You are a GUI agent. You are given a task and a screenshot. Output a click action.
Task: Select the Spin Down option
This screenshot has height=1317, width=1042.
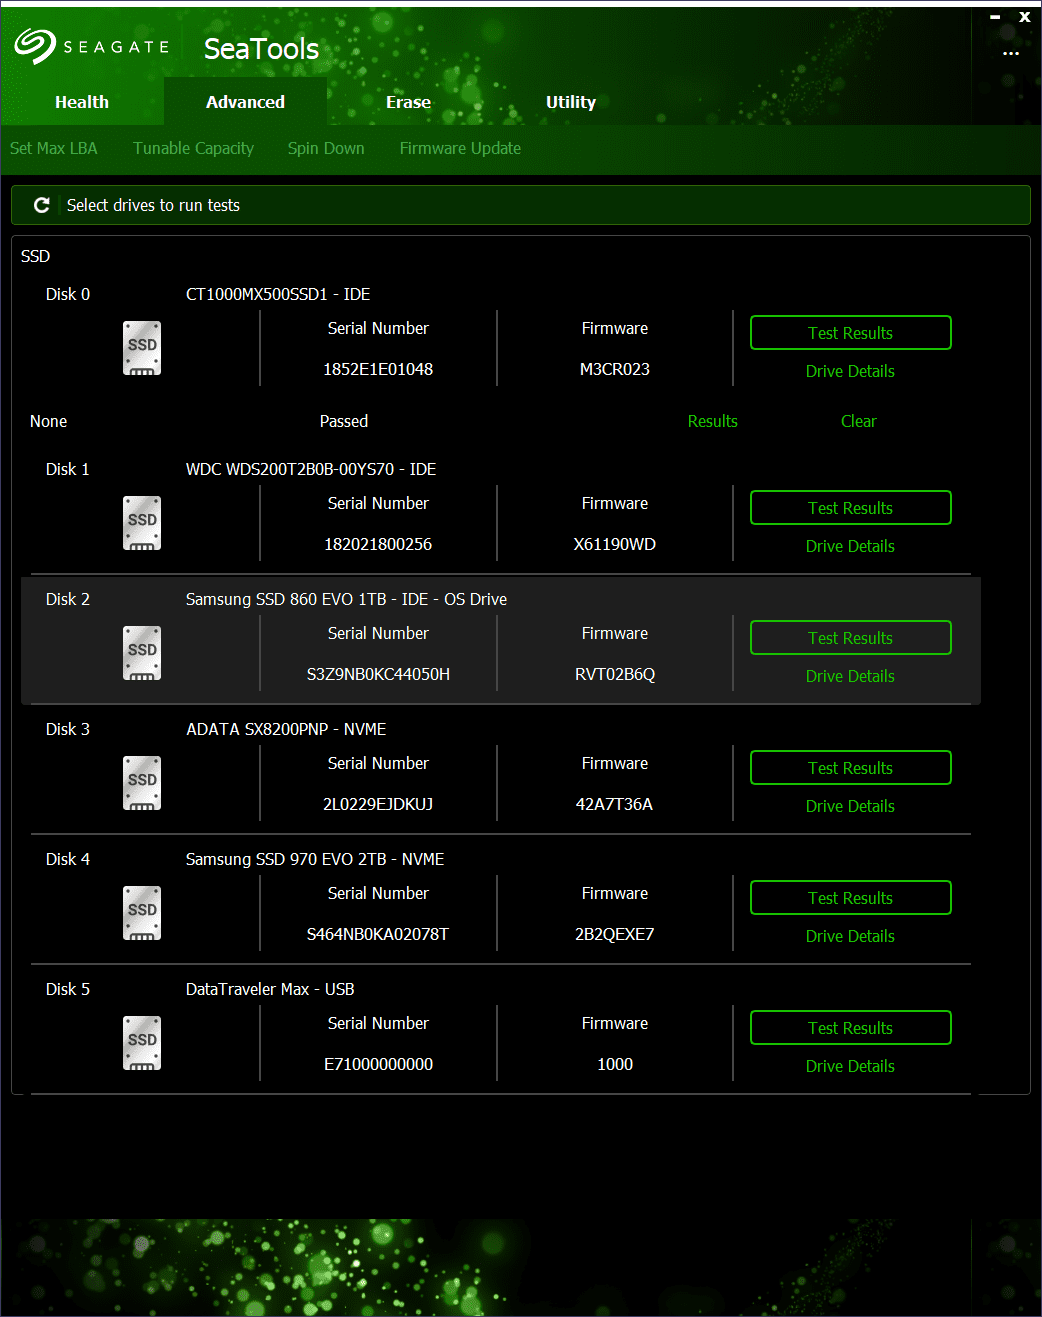[x=326, y=148]
